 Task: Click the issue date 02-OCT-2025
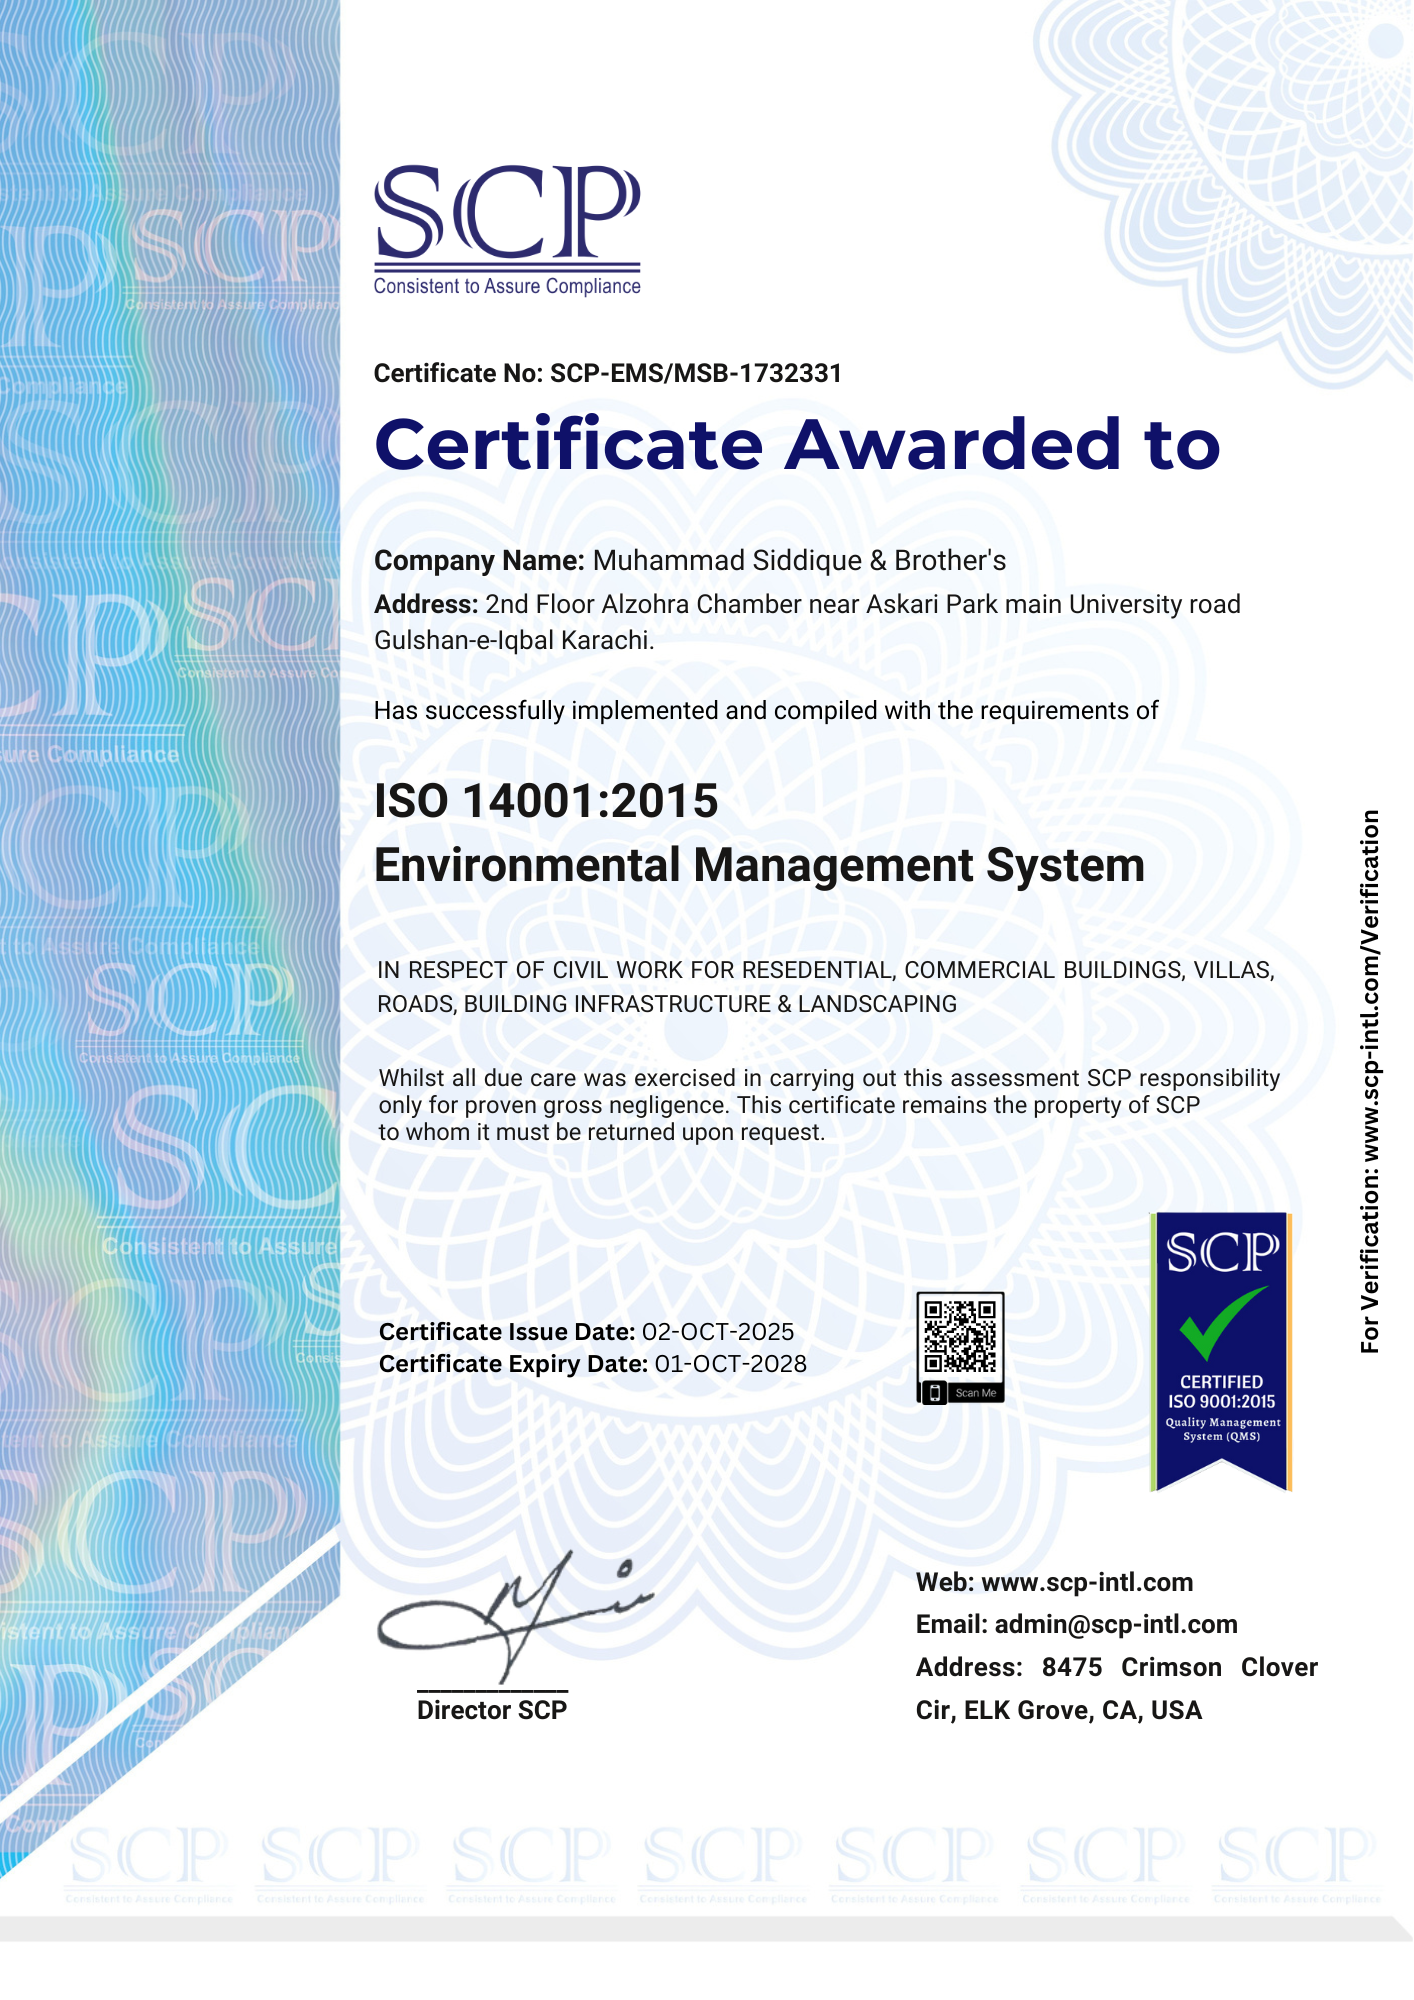click(717, 1332)
